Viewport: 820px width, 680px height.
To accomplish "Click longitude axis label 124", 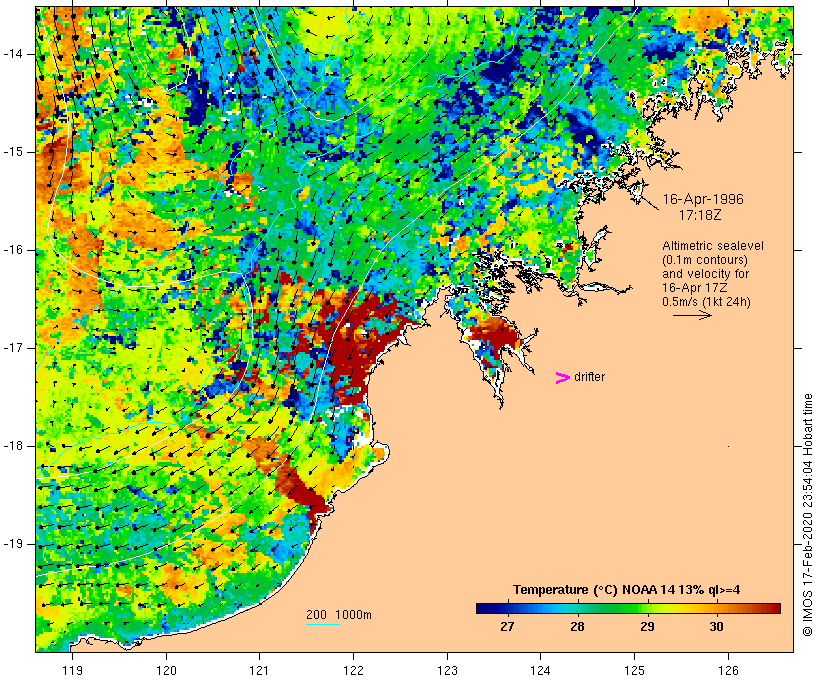I will point(540,670).
